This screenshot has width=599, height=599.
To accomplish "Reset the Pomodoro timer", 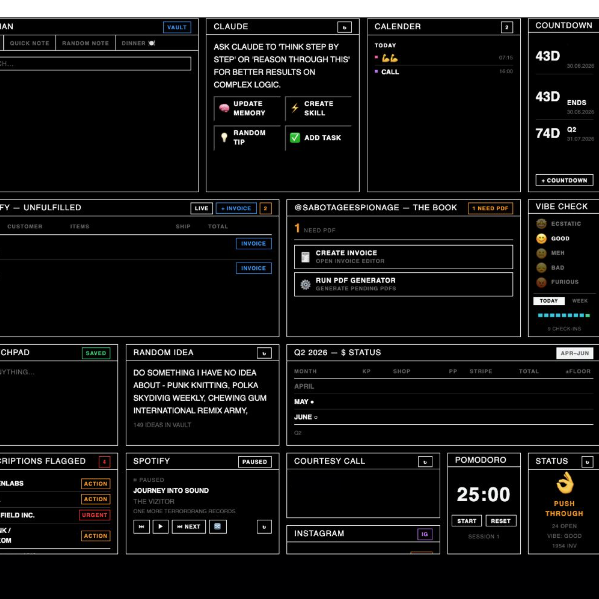I will click(501, 521).
